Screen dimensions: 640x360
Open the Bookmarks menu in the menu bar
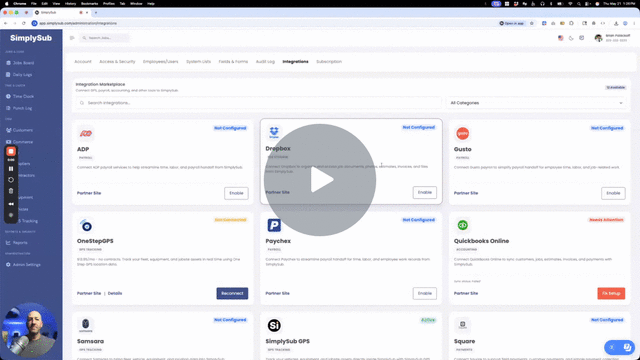(x=89, y=4)
